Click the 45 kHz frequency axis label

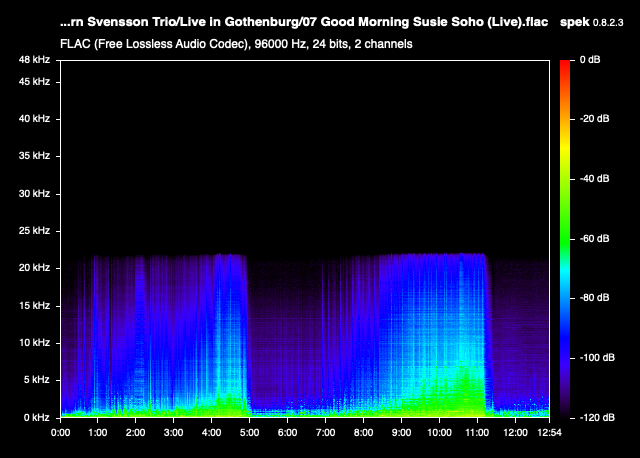pyautogui.click(x=34, y=82)
